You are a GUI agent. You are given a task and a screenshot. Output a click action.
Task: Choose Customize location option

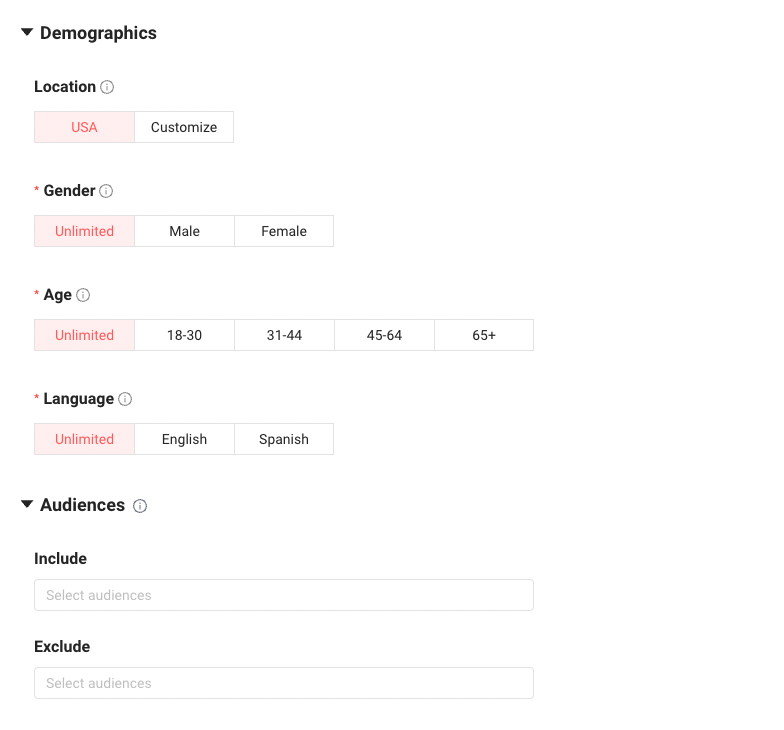(x=184, y=127)
